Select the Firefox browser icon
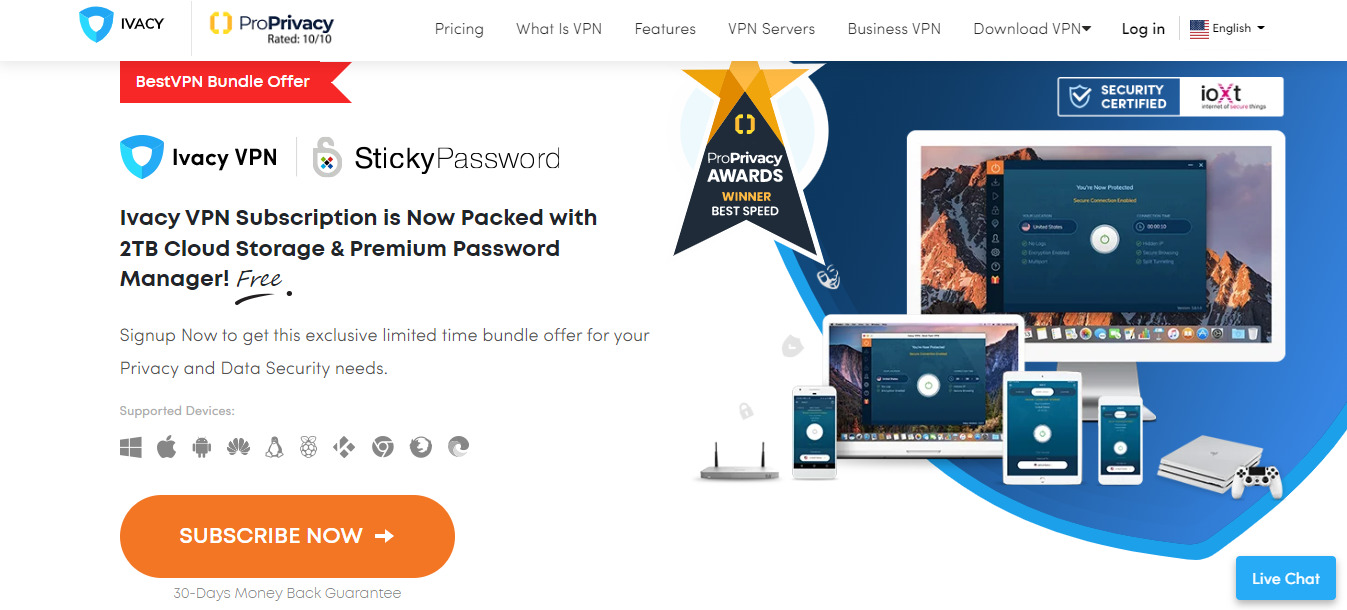The height and width of the screenshot is (610, 1347). point(420,447)
